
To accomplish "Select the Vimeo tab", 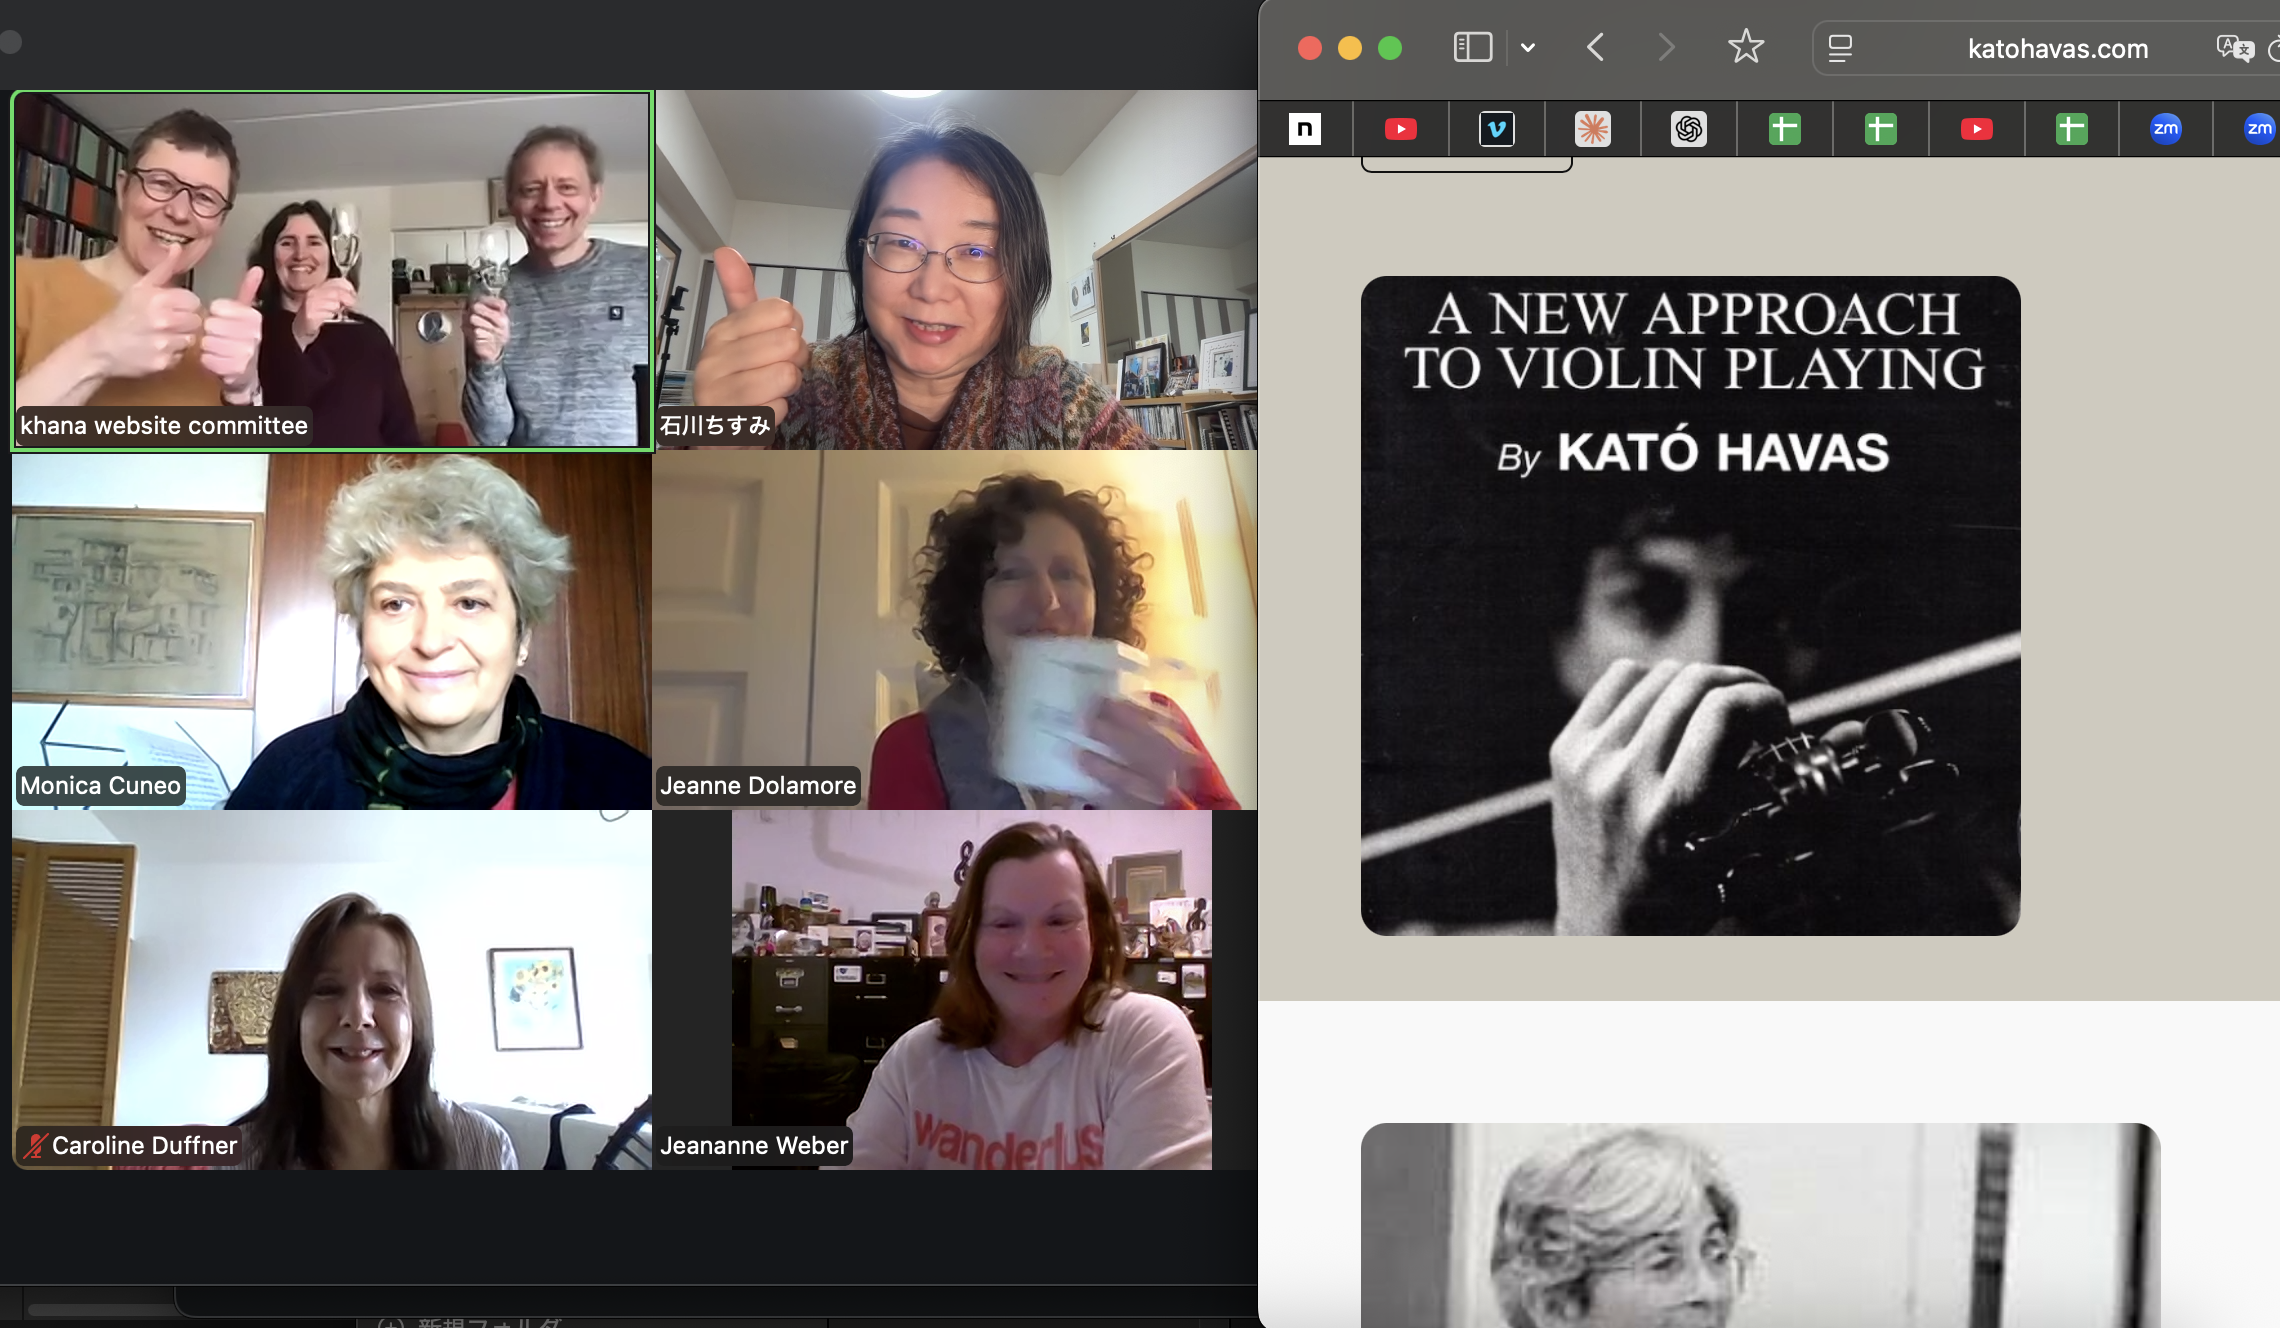I will (1497, 129).
